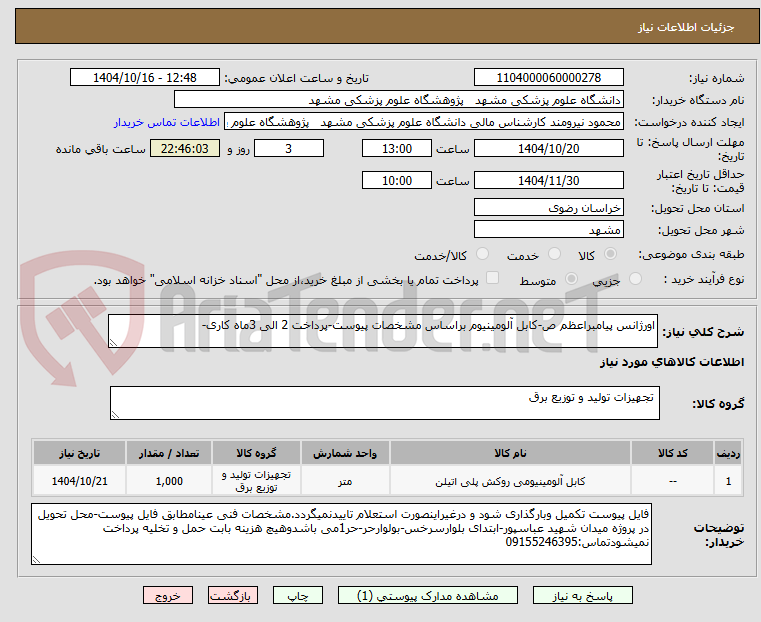Click the توضیحات خریدار notes textbox

click(x=341, y=534)
